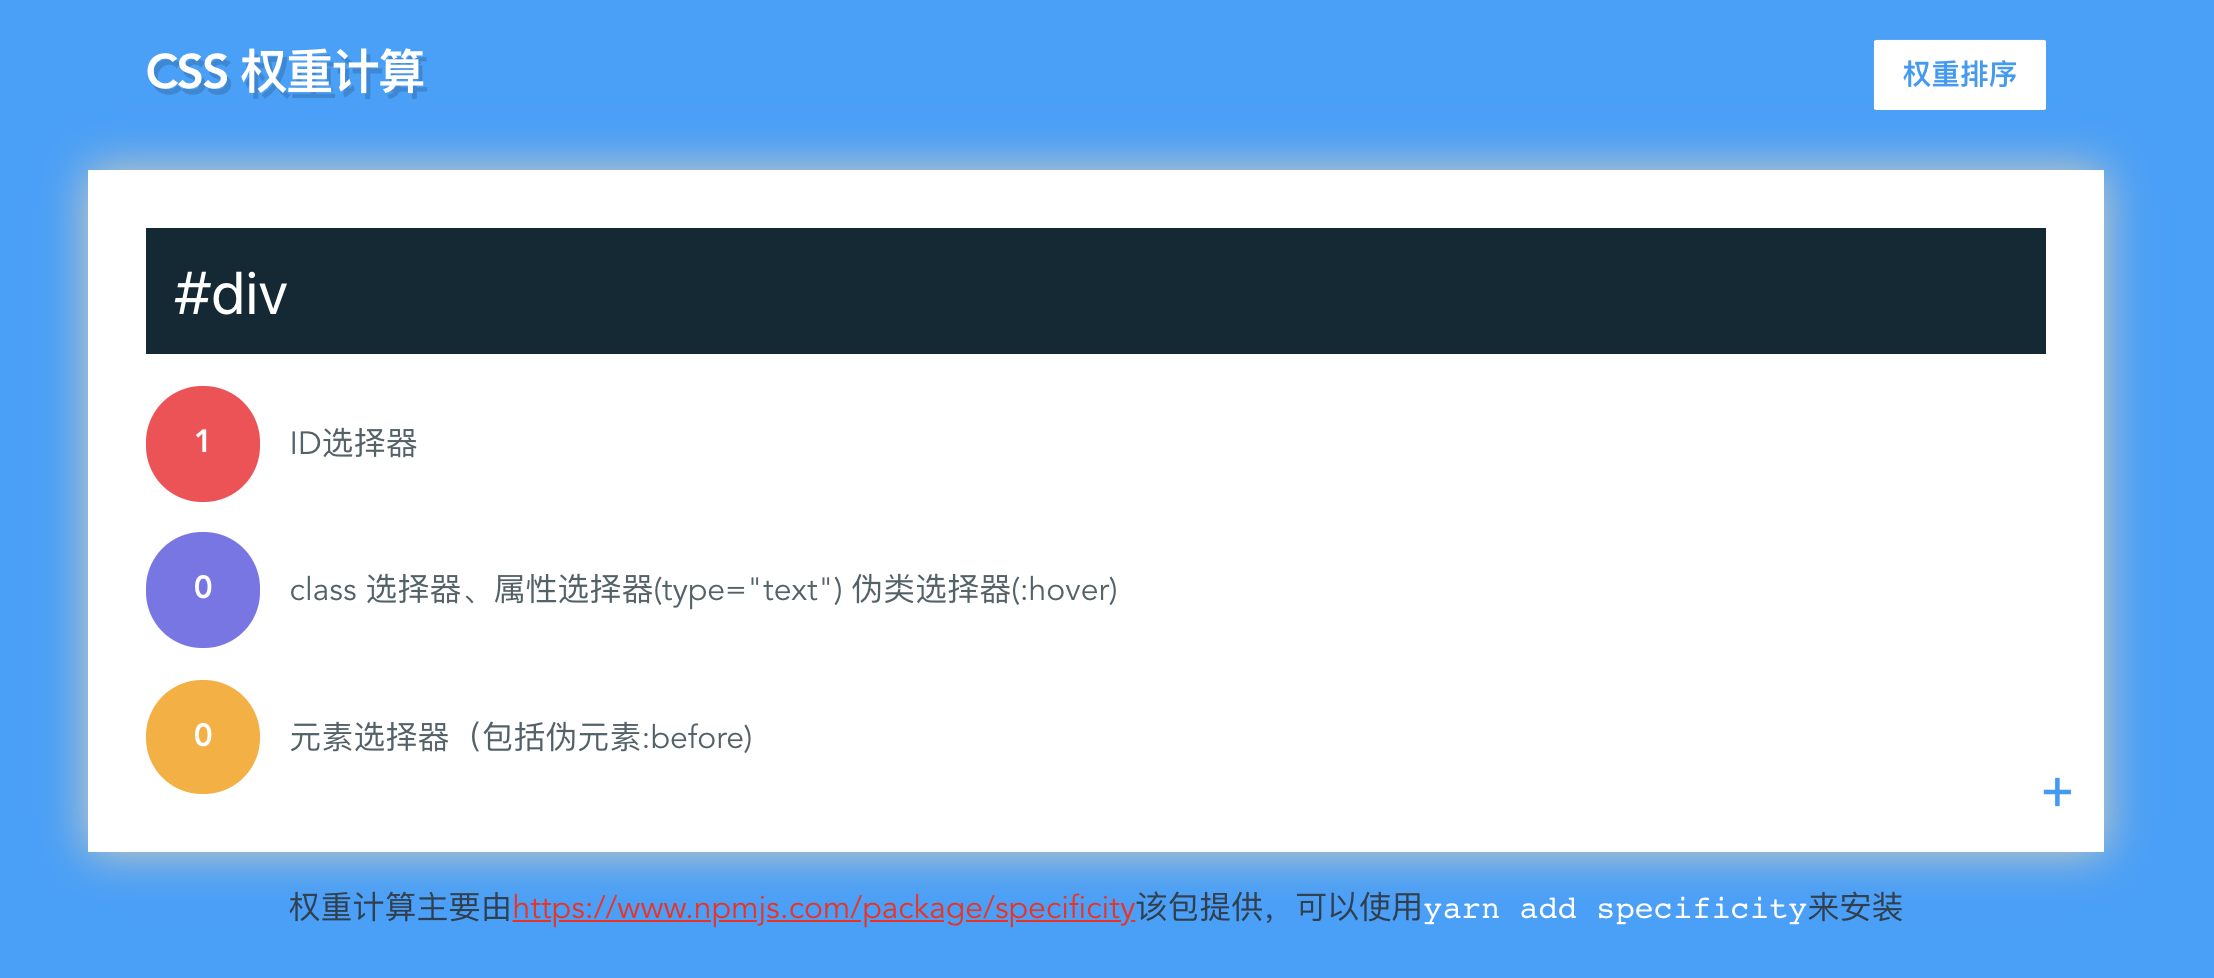Click the 元素选择器 text in the orange row
Viewport: 2214px width, 978px height.
click(369, 737)
